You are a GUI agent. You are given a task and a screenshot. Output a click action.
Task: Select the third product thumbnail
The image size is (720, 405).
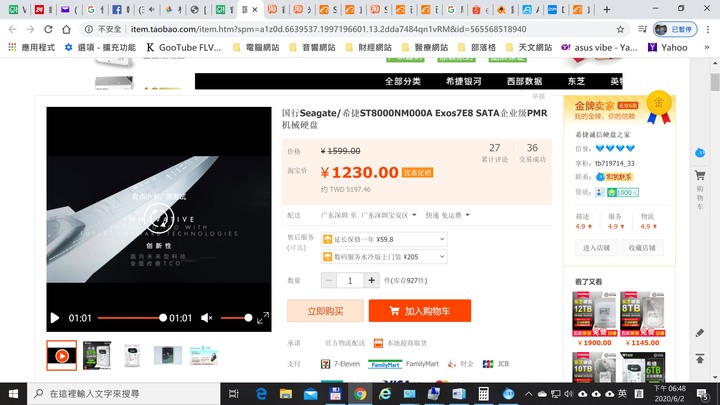pyautogui.click(x=132, y=355)
